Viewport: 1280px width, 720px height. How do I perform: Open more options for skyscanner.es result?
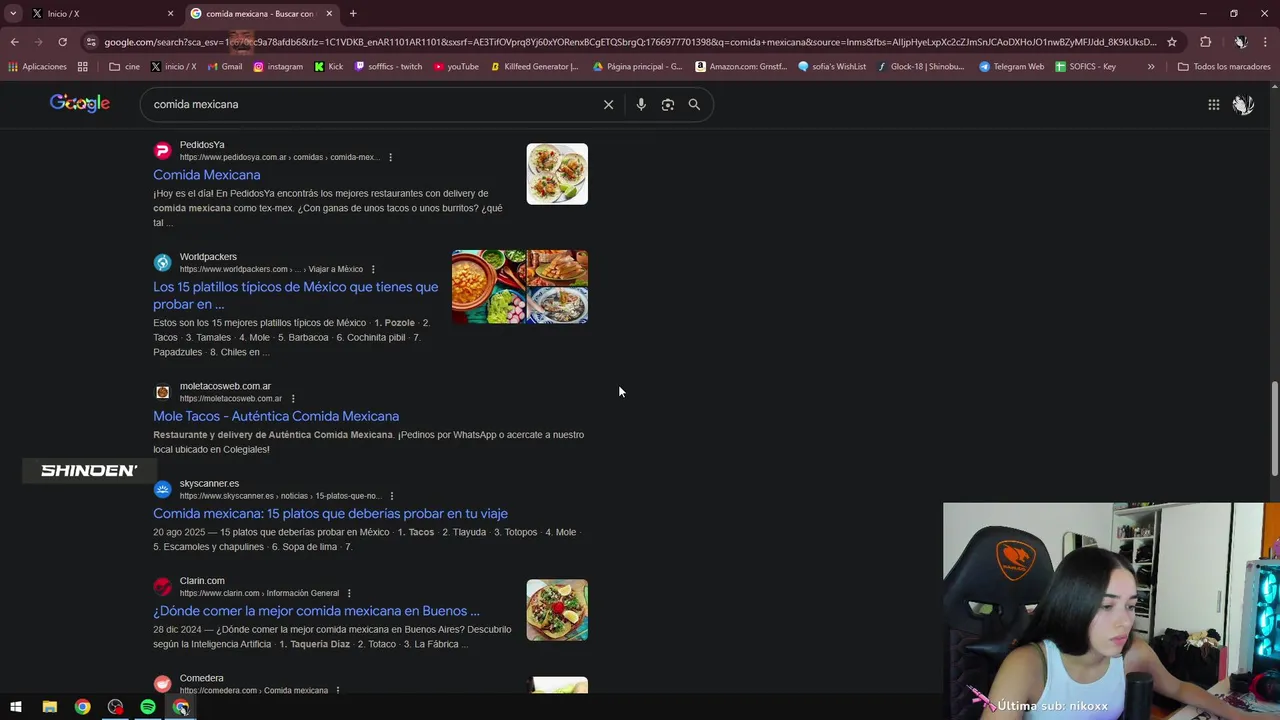pyautogui.click(x=391, y=496)
